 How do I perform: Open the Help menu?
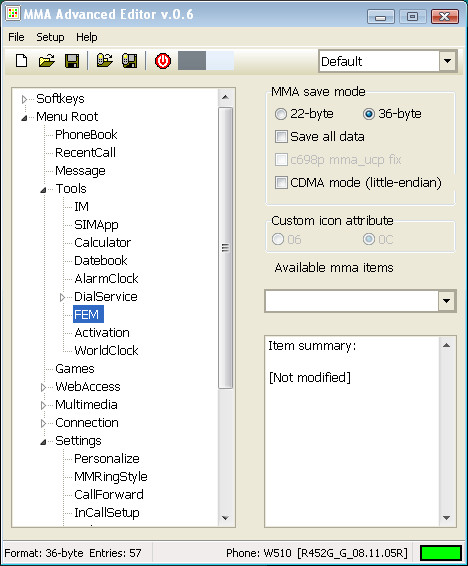click(x=87, y=37)
